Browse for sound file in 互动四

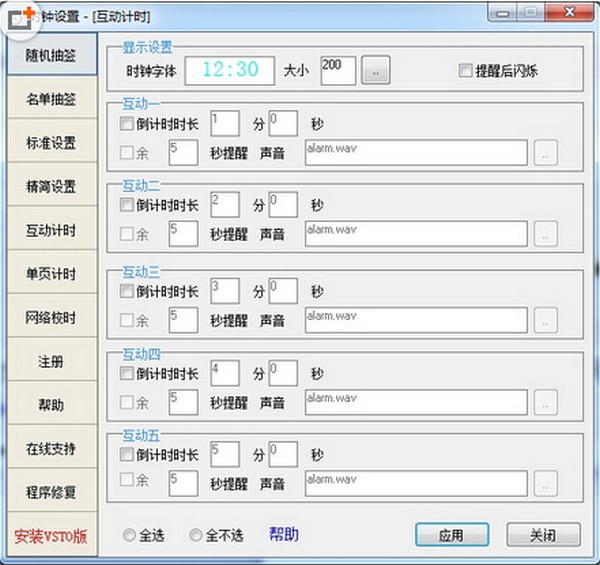click(x=546, y=402)
